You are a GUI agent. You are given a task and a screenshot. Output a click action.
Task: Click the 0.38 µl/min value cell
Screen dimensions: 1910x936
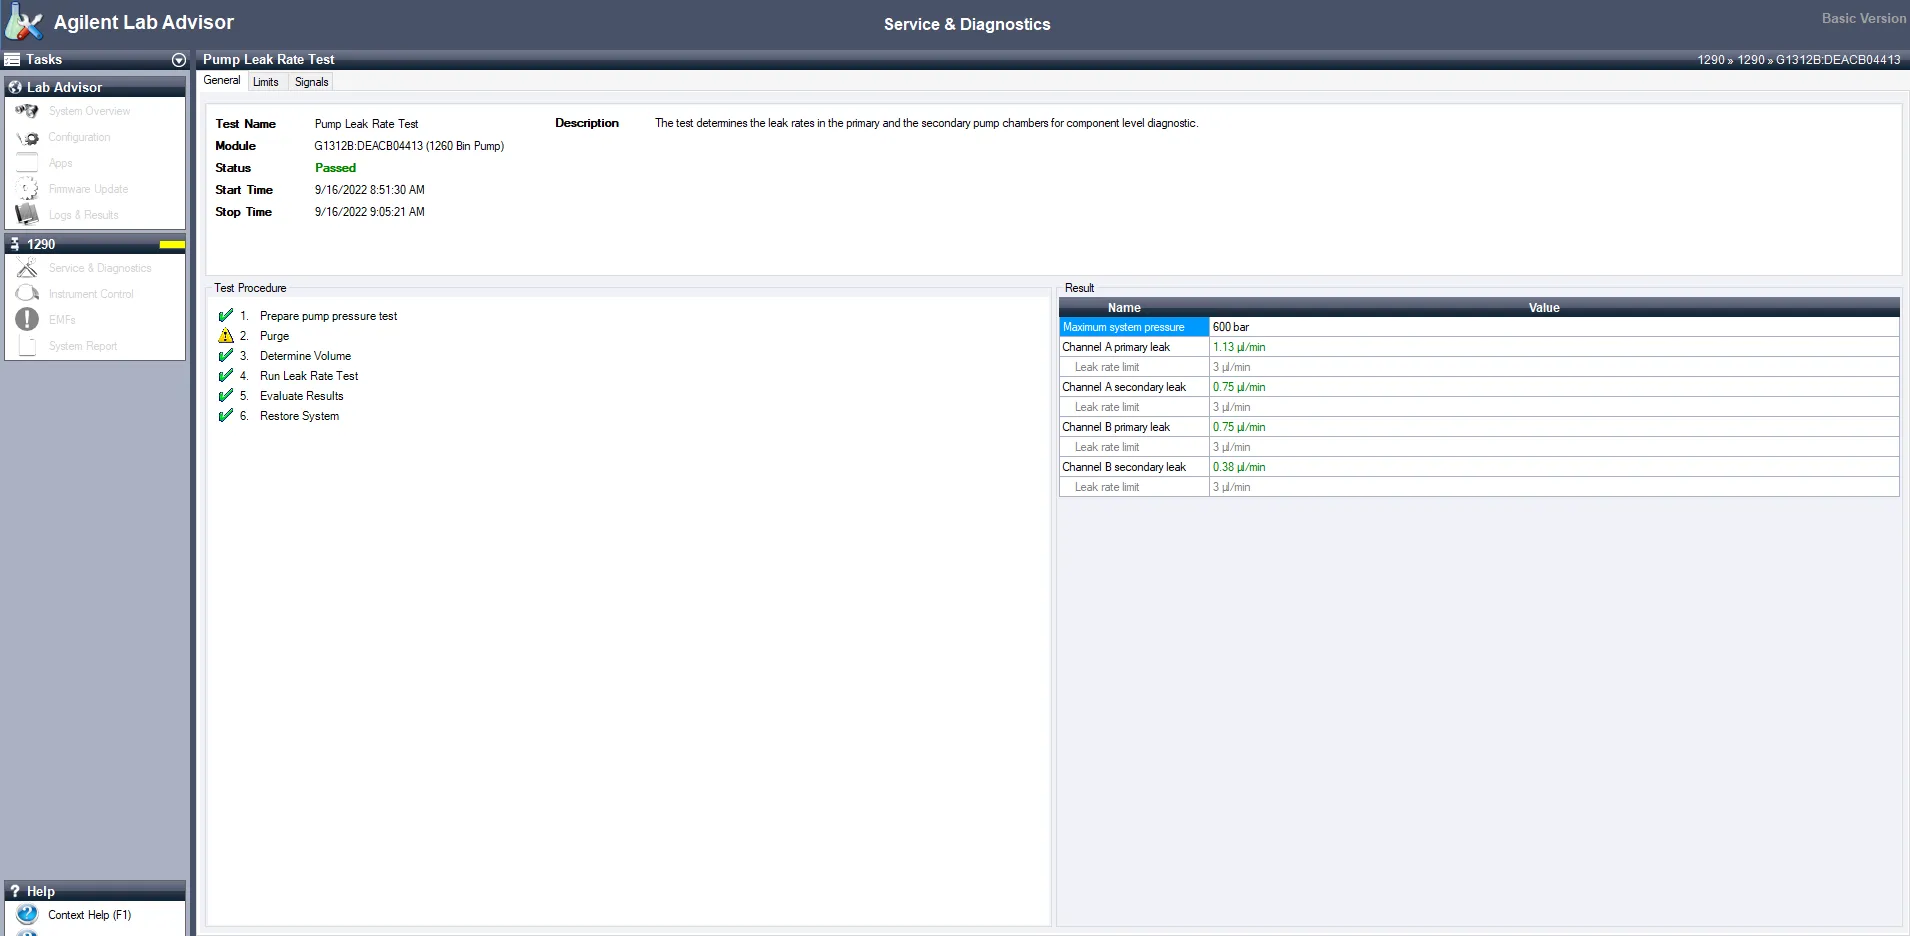pos(1554,467)
